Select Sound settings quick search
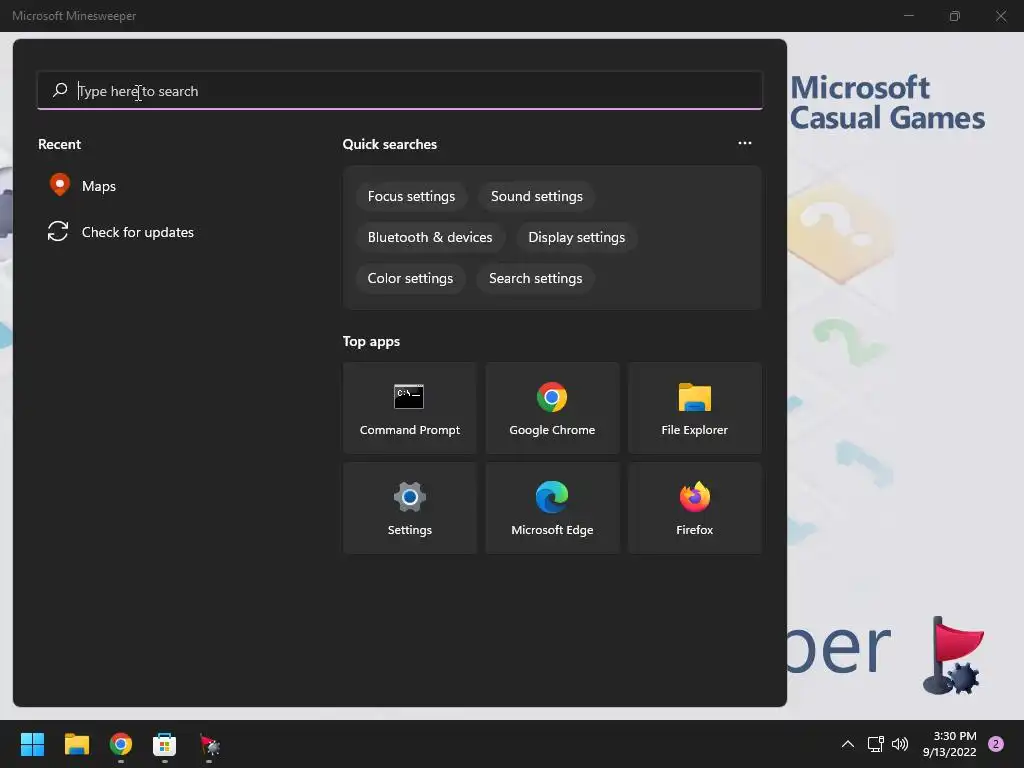Screen dimensions: 1024x768 point(537,197)
